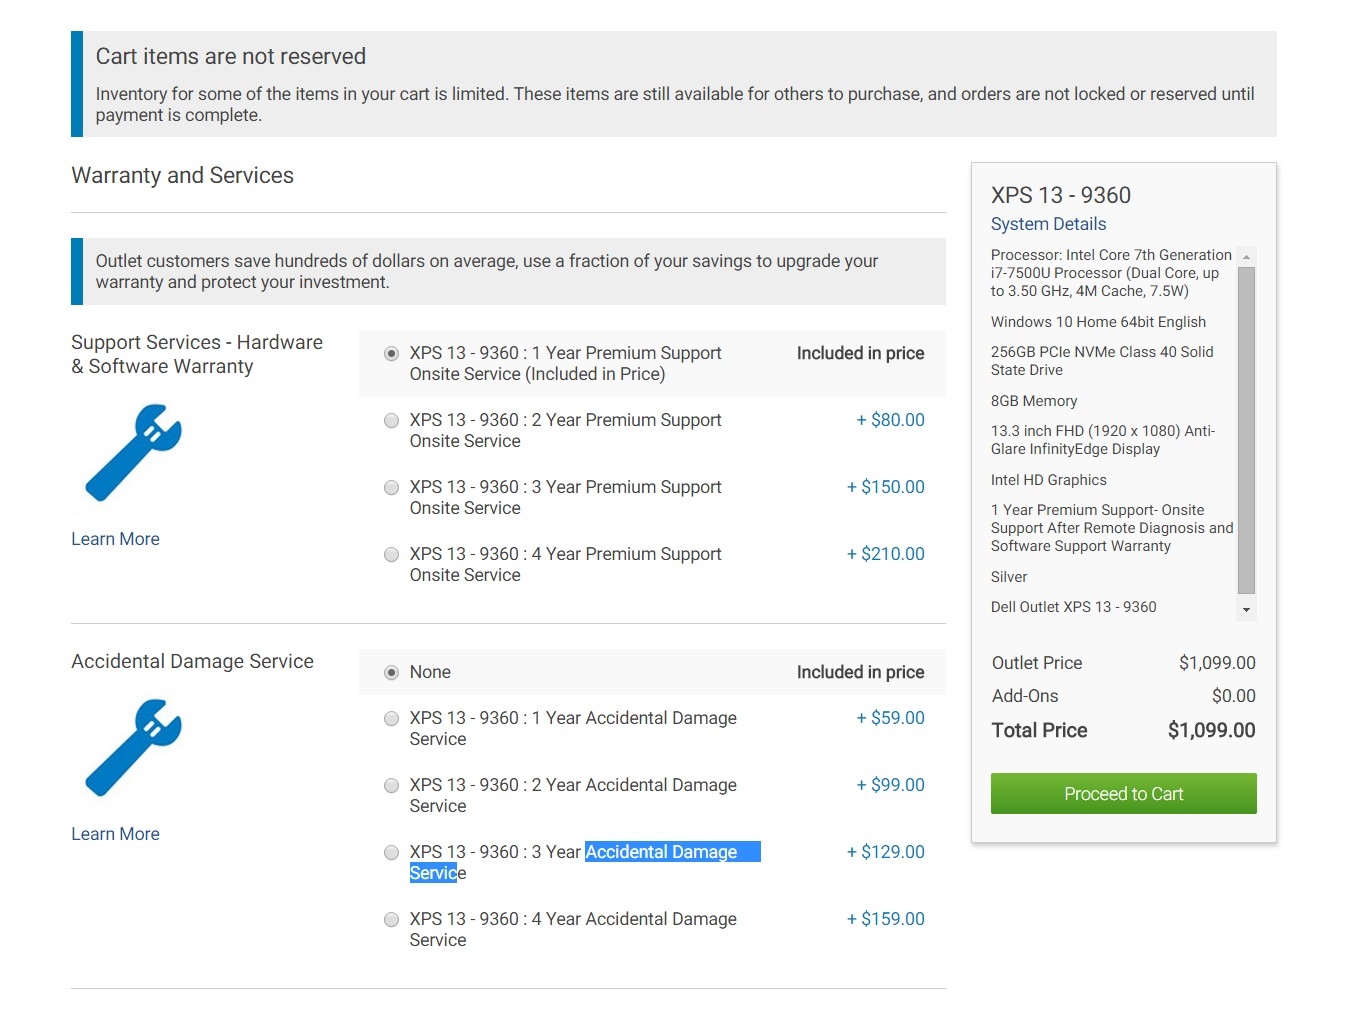The height and width of the screenshot is (1012, 1369).
Task: Click the + $159.00 price text
Action: [x=886, y=919]
